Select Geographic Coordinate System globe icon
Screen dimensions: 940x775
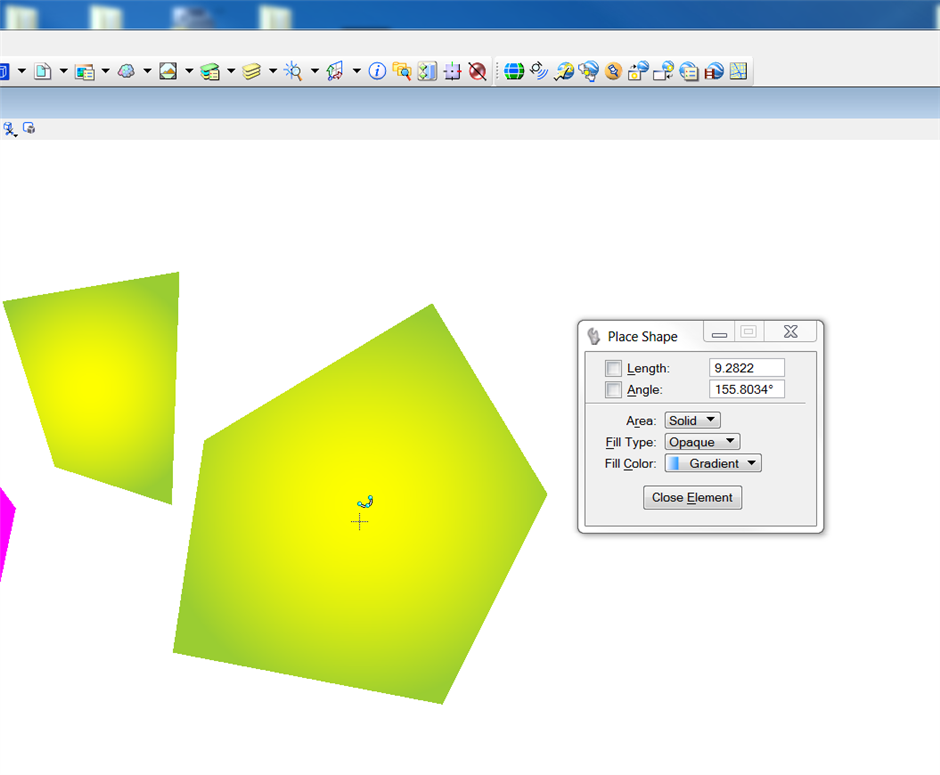[514, 71]
